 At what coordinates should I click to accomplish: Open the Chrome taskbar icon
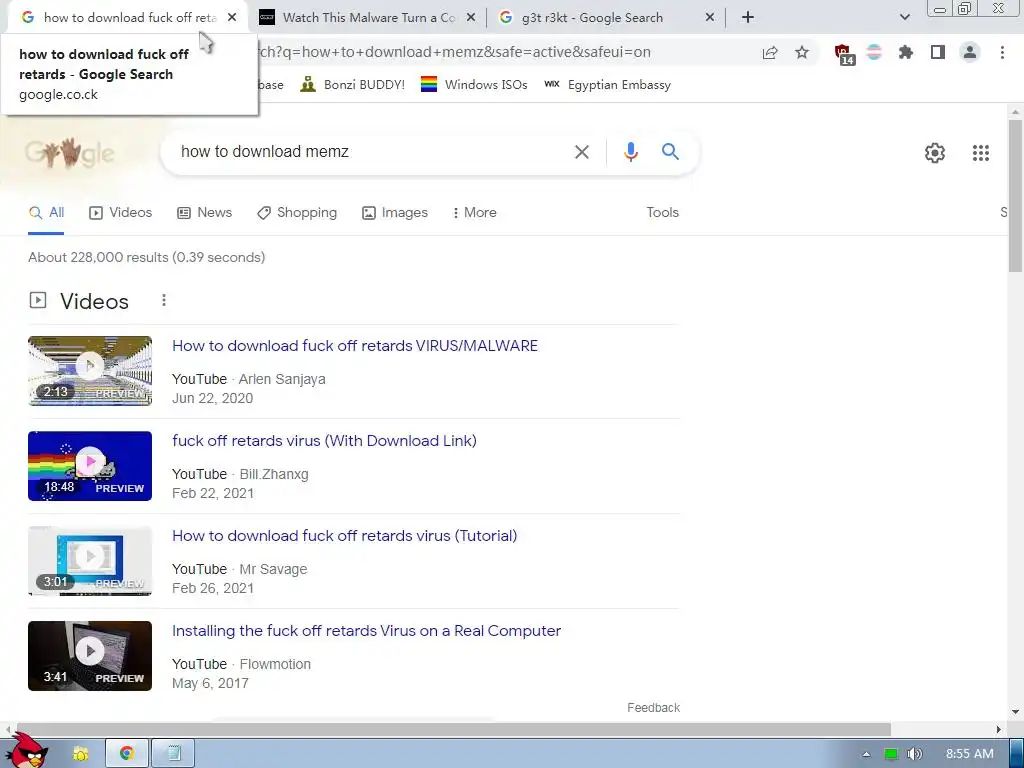click(127, 753)
